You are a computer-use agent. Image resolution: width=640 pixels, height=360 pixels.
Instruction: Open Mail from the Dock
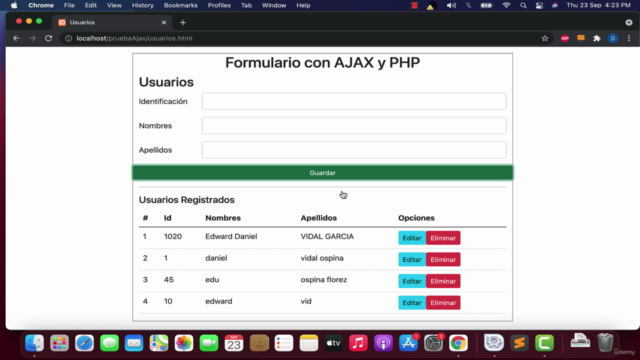(x=134, y=343)
